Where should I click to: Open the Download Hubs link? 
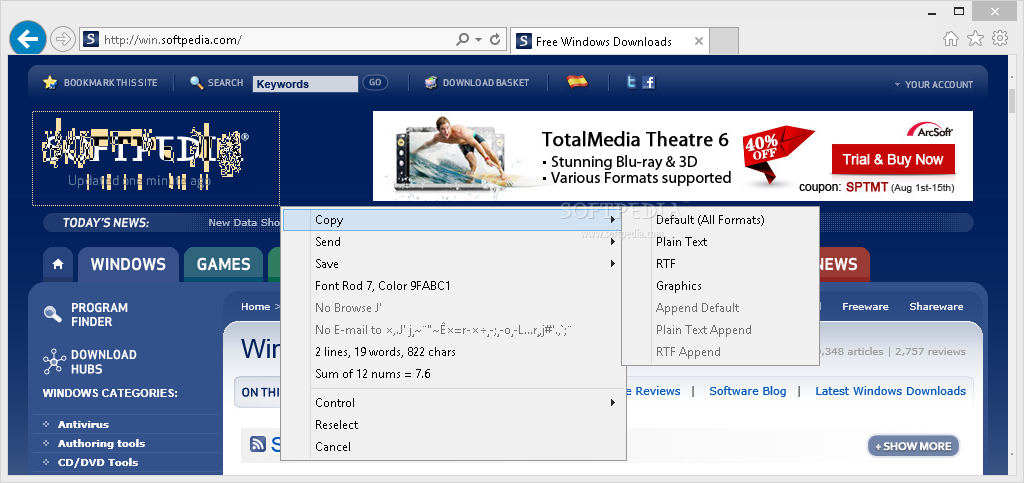tap(104, 362)
